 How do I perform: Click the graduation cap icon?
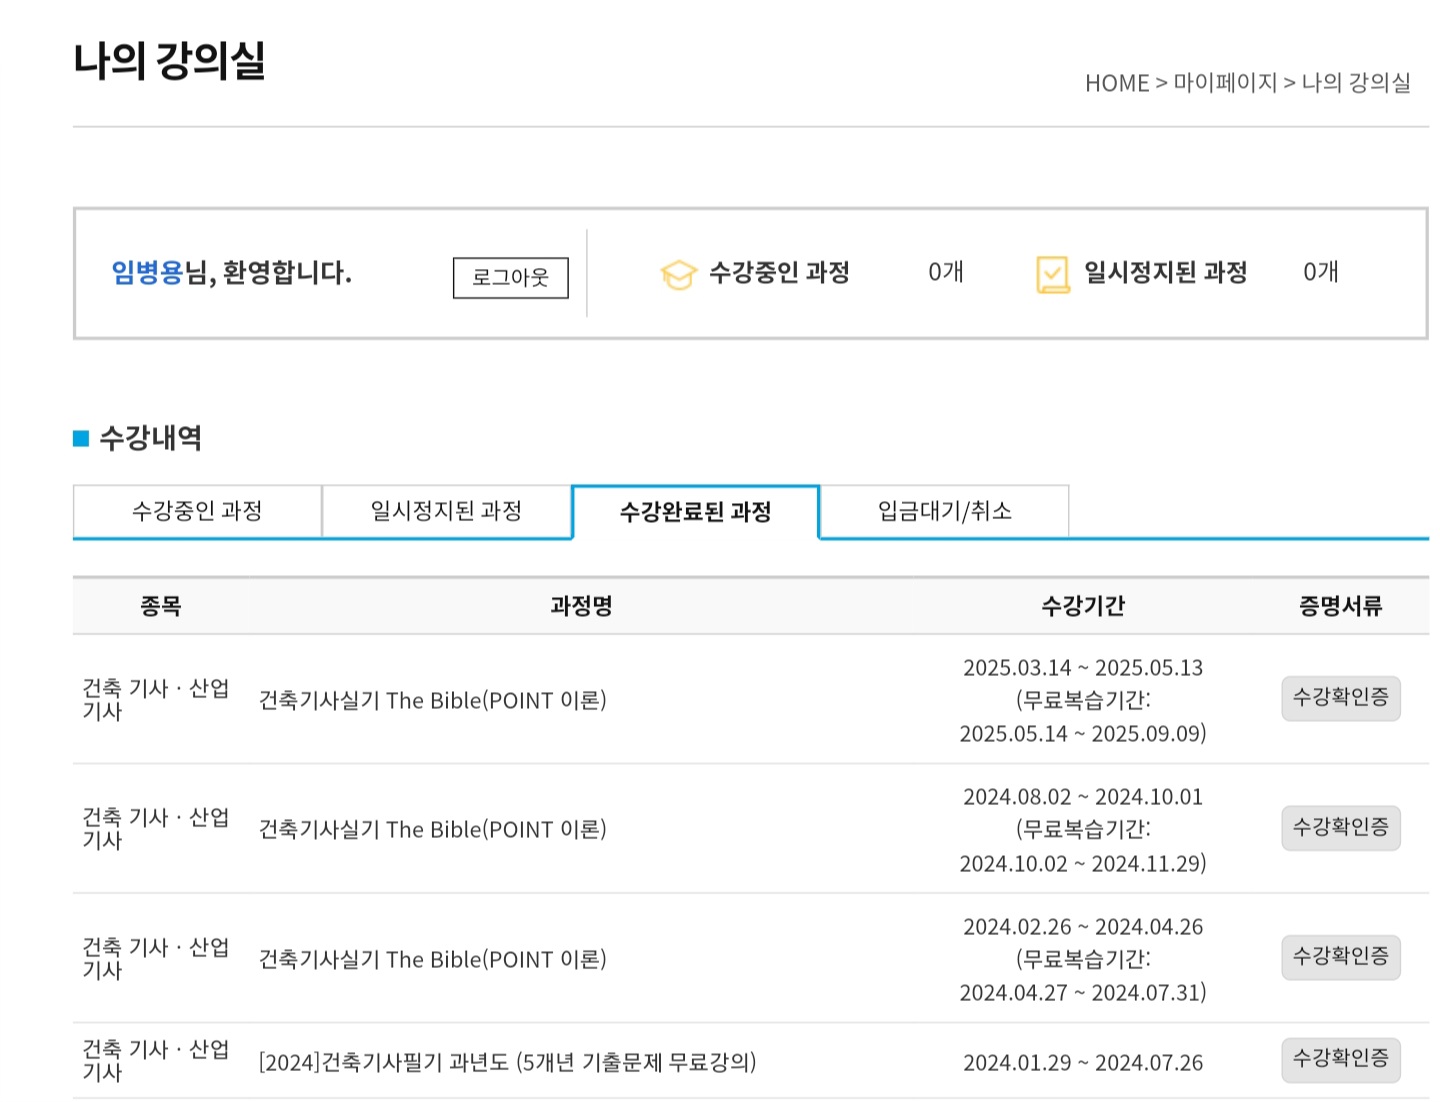(x=678, y=274)
